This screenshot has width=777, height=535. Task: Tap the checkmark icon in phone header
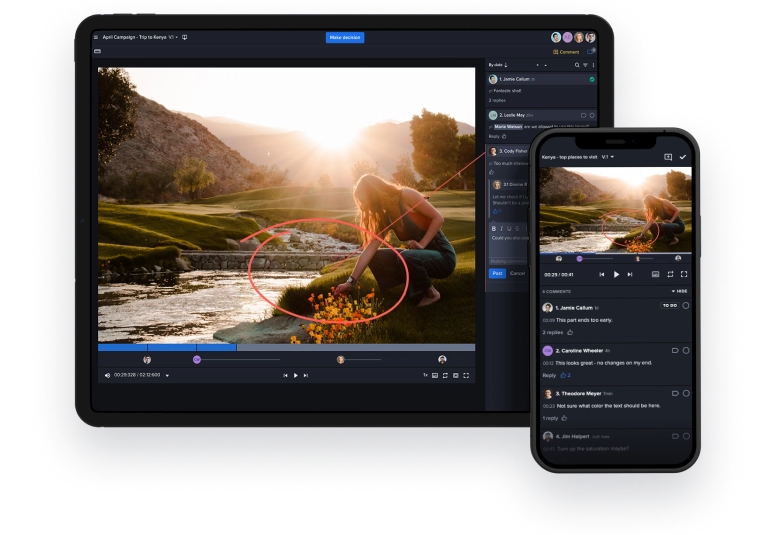point(683,157)
